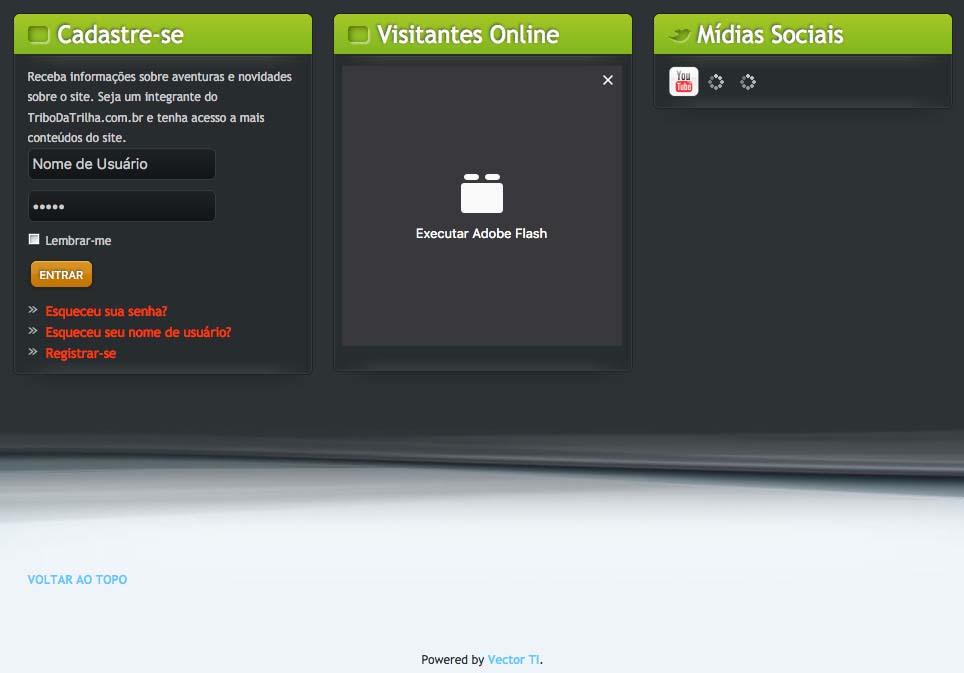Dismiss the Flash placeholder with the X
The height and width of the screenshot is (673, 964).
(608, 80)
